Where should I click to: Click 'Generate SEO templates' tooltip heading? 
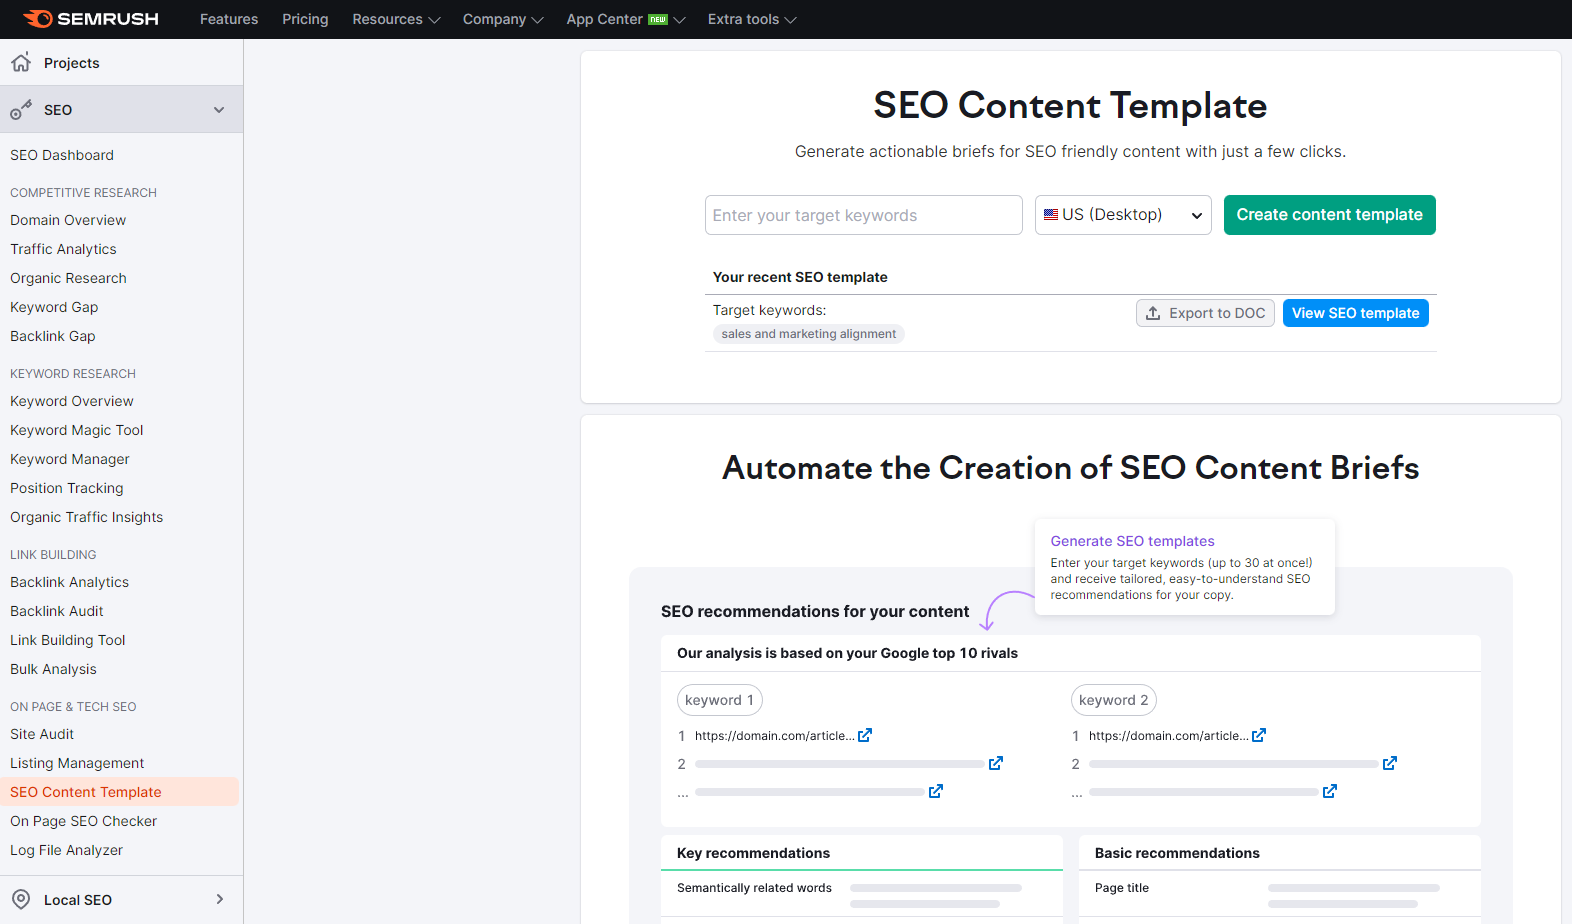coord(1132,541)
